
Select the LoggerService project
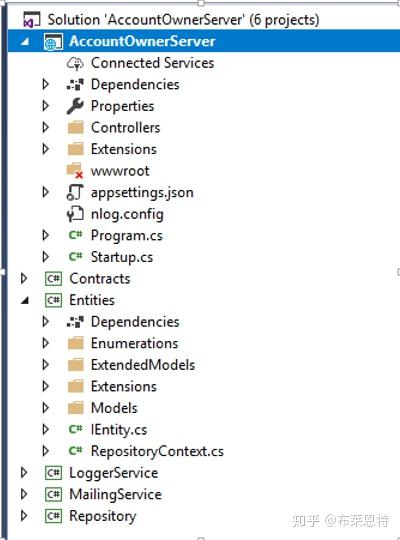click(114, 473)
